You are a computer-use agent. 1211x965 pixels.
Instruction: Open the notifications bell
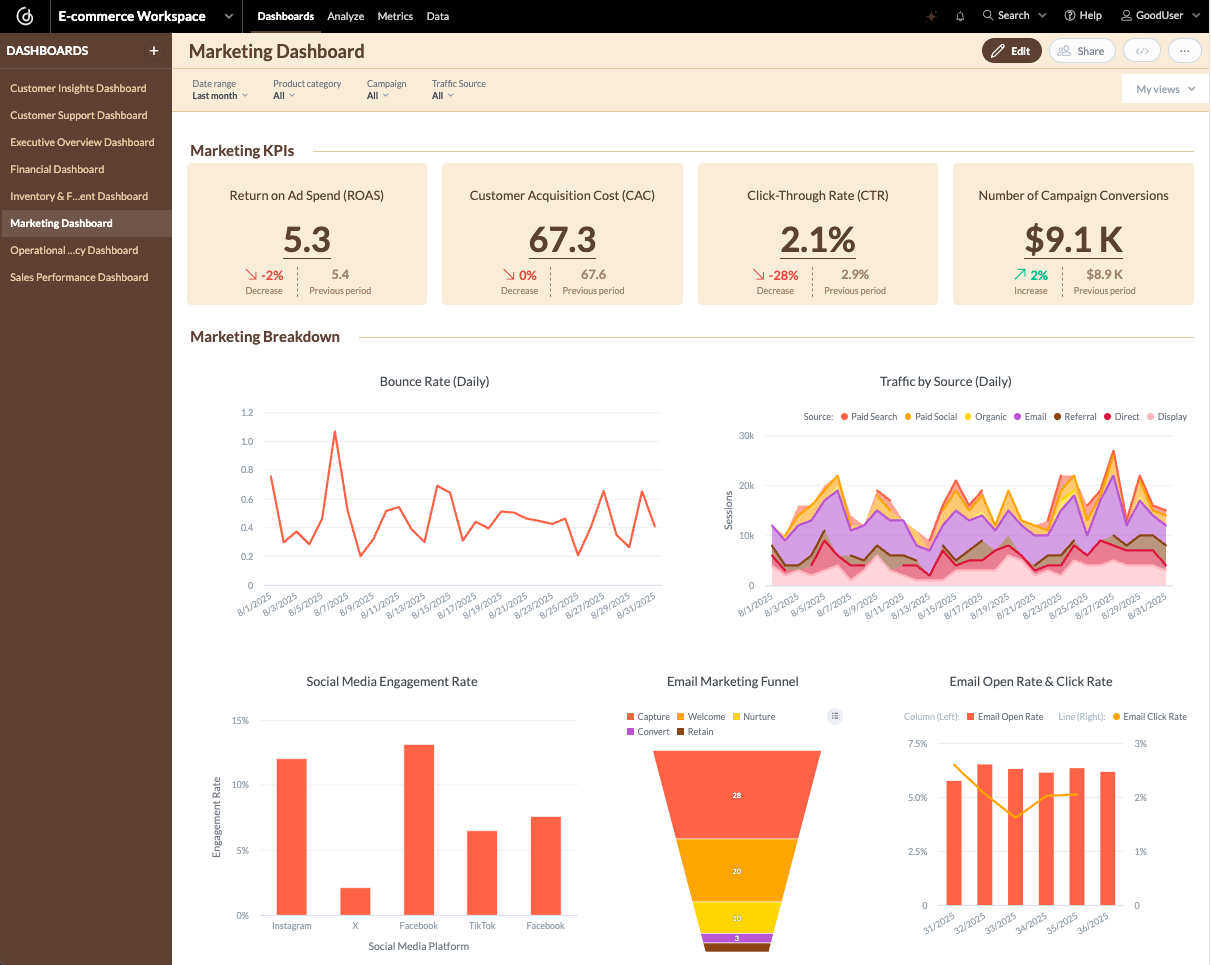961,15
